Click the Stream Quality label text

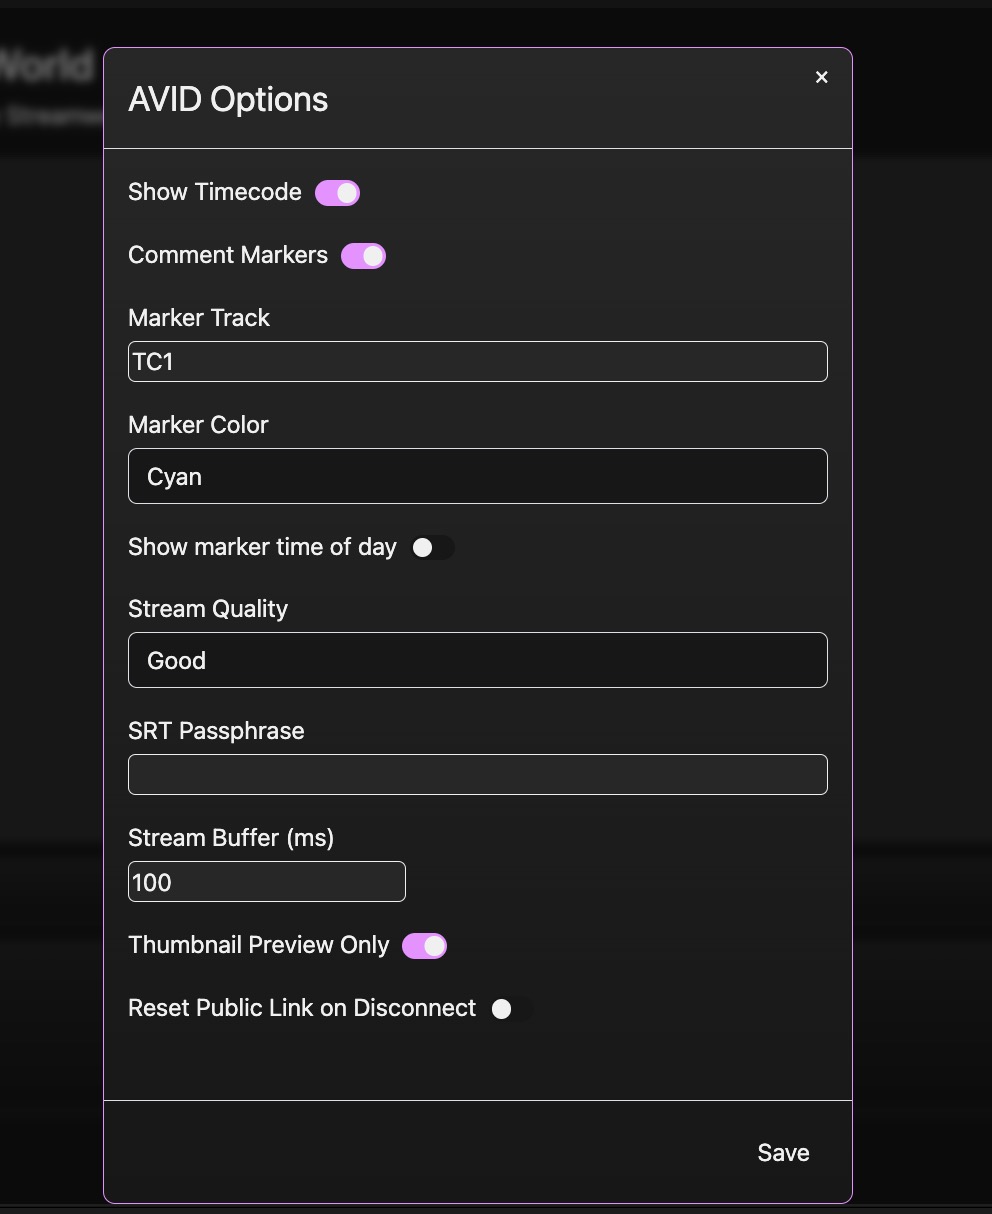[207, 609]
